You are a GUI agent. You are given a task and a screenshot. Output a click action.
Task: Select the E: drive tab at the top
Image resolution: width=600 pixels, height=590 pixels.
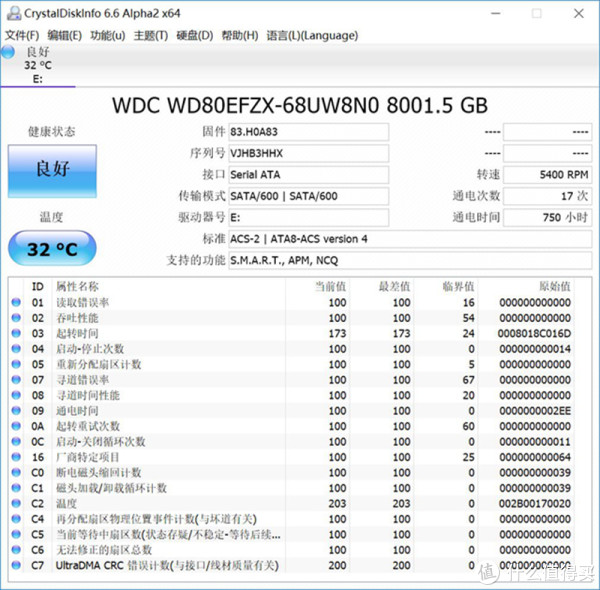tap(38, 66)
